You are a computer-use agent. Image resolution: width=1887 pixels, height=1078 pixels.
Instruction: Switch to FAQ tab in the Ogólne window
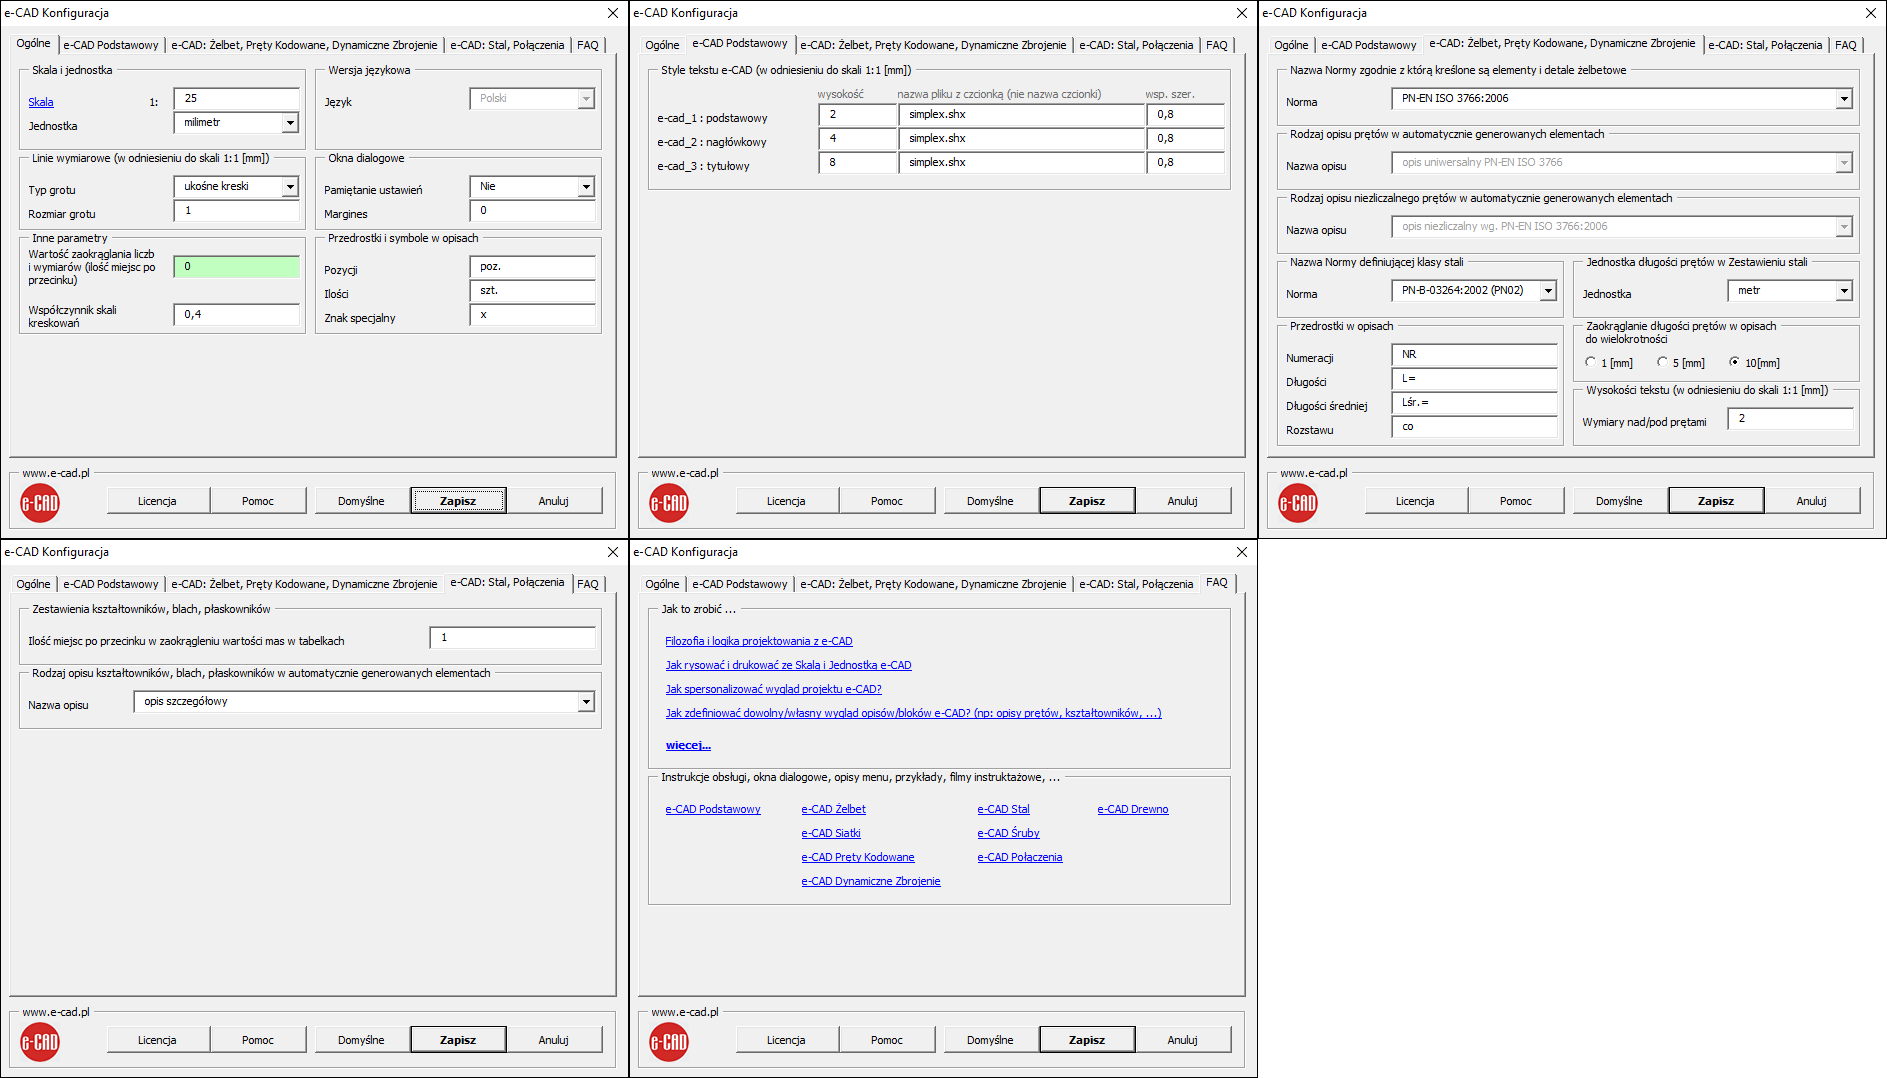point(588,45)
